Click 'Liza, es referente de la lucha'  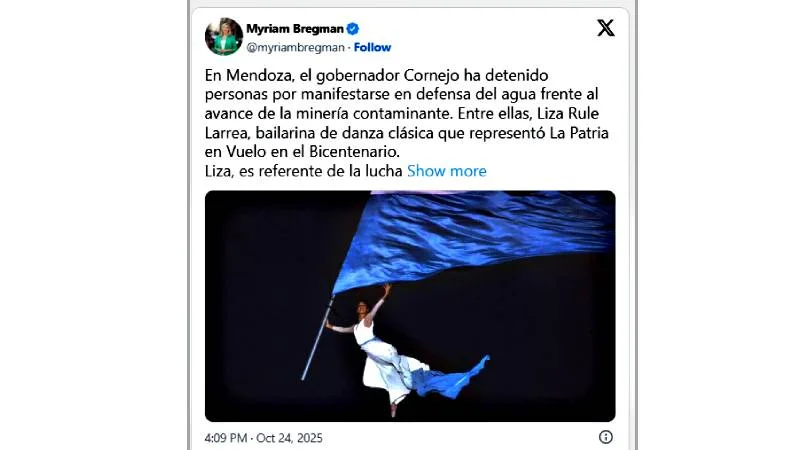coord(304,171)
